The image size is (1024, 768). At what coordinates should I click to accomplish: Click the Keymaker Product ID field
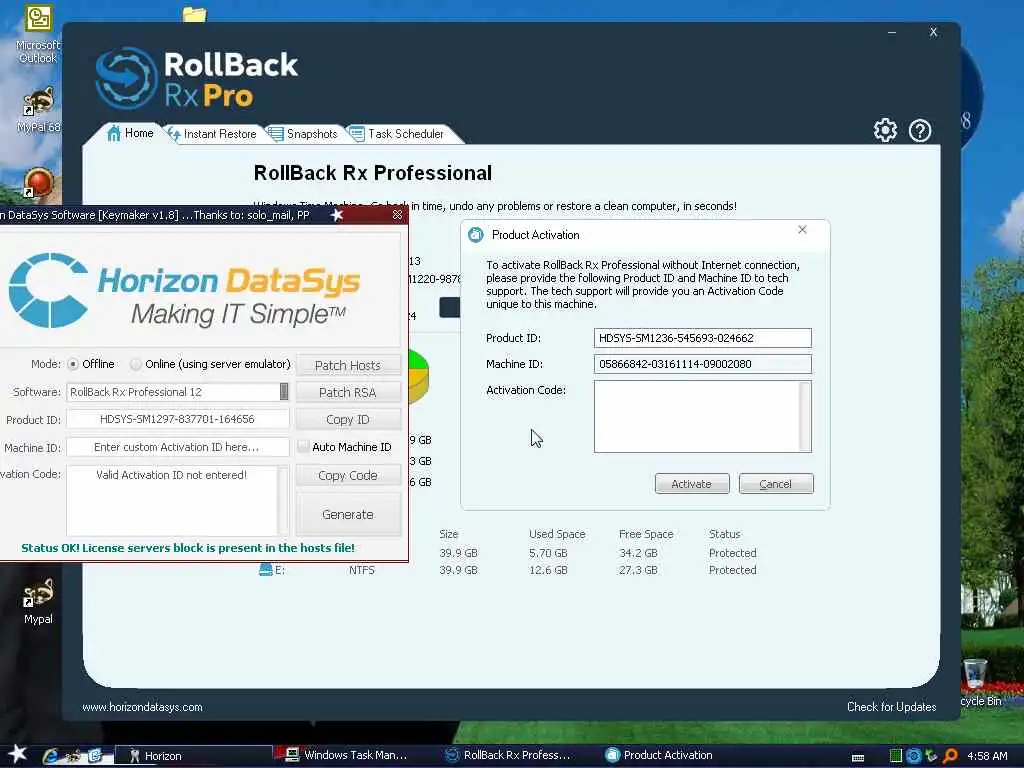tap(178, 419)
